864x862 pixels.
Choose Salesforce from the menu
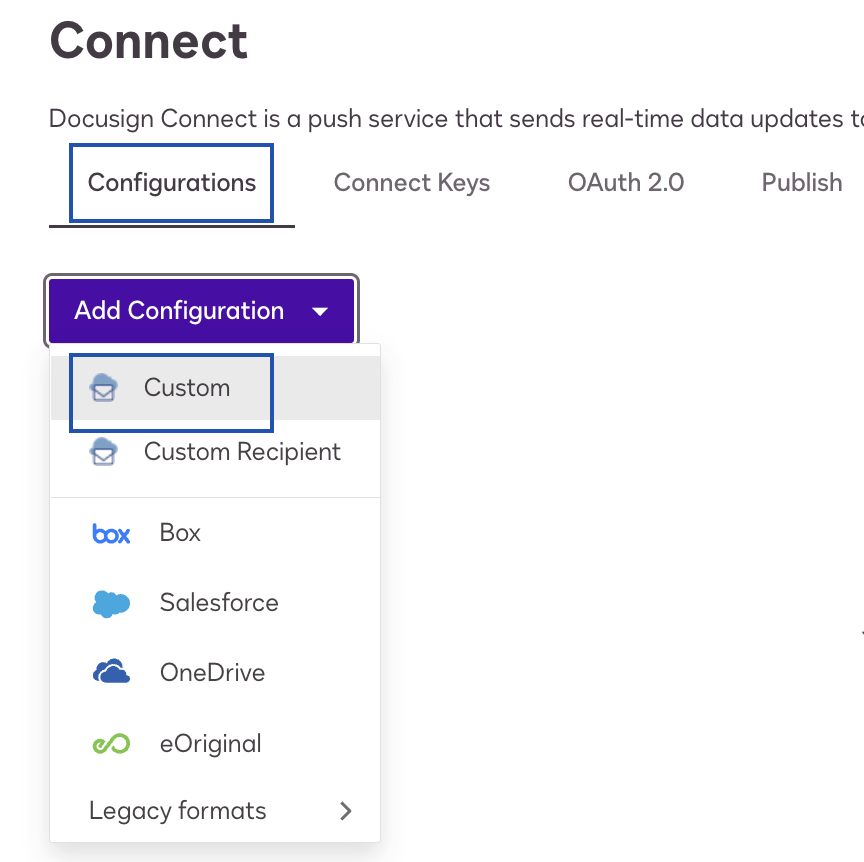coord(215,603)
